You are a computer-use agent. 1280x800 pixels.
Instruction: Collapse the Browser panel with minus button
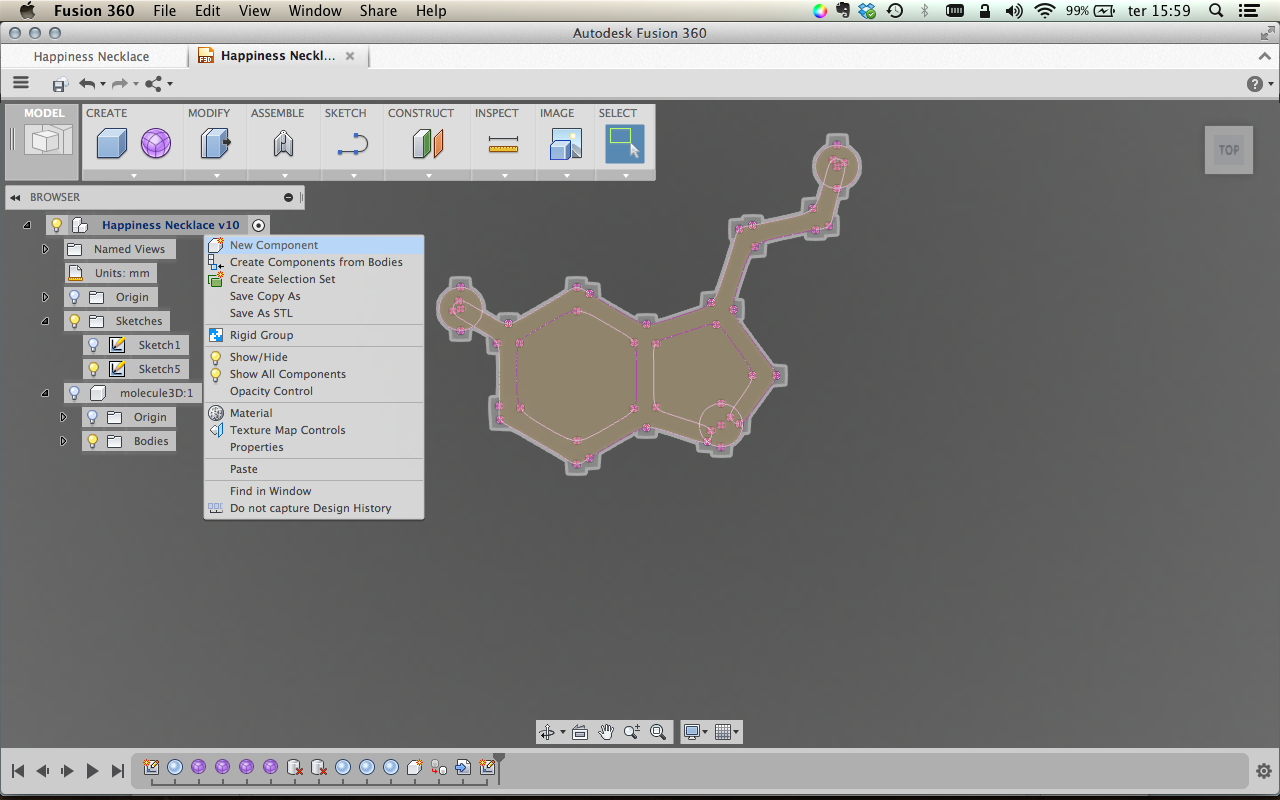pyautogui.click(x=289, y=197)
